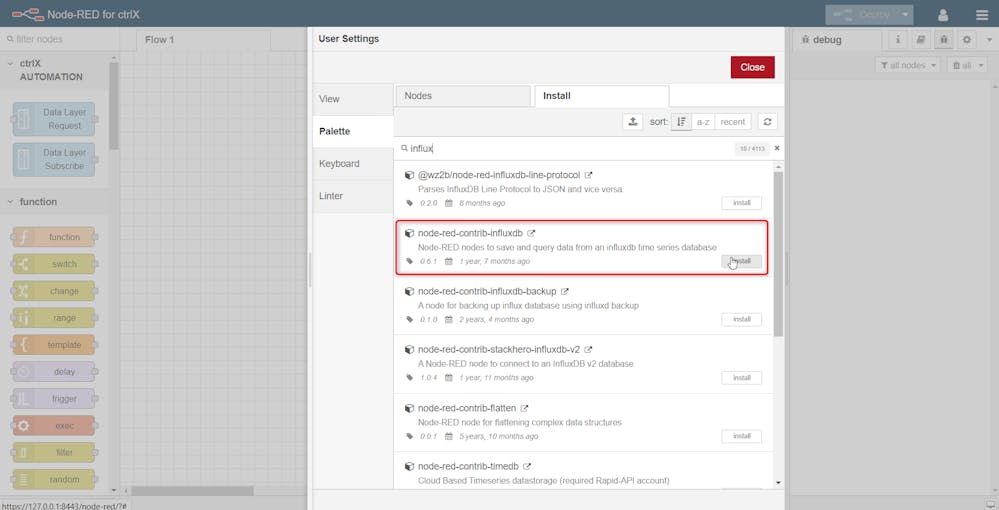This screenshot has height=510, width=999.
Task: Select the Data Layer Subscribe node
Action: [x=54, y=159]
